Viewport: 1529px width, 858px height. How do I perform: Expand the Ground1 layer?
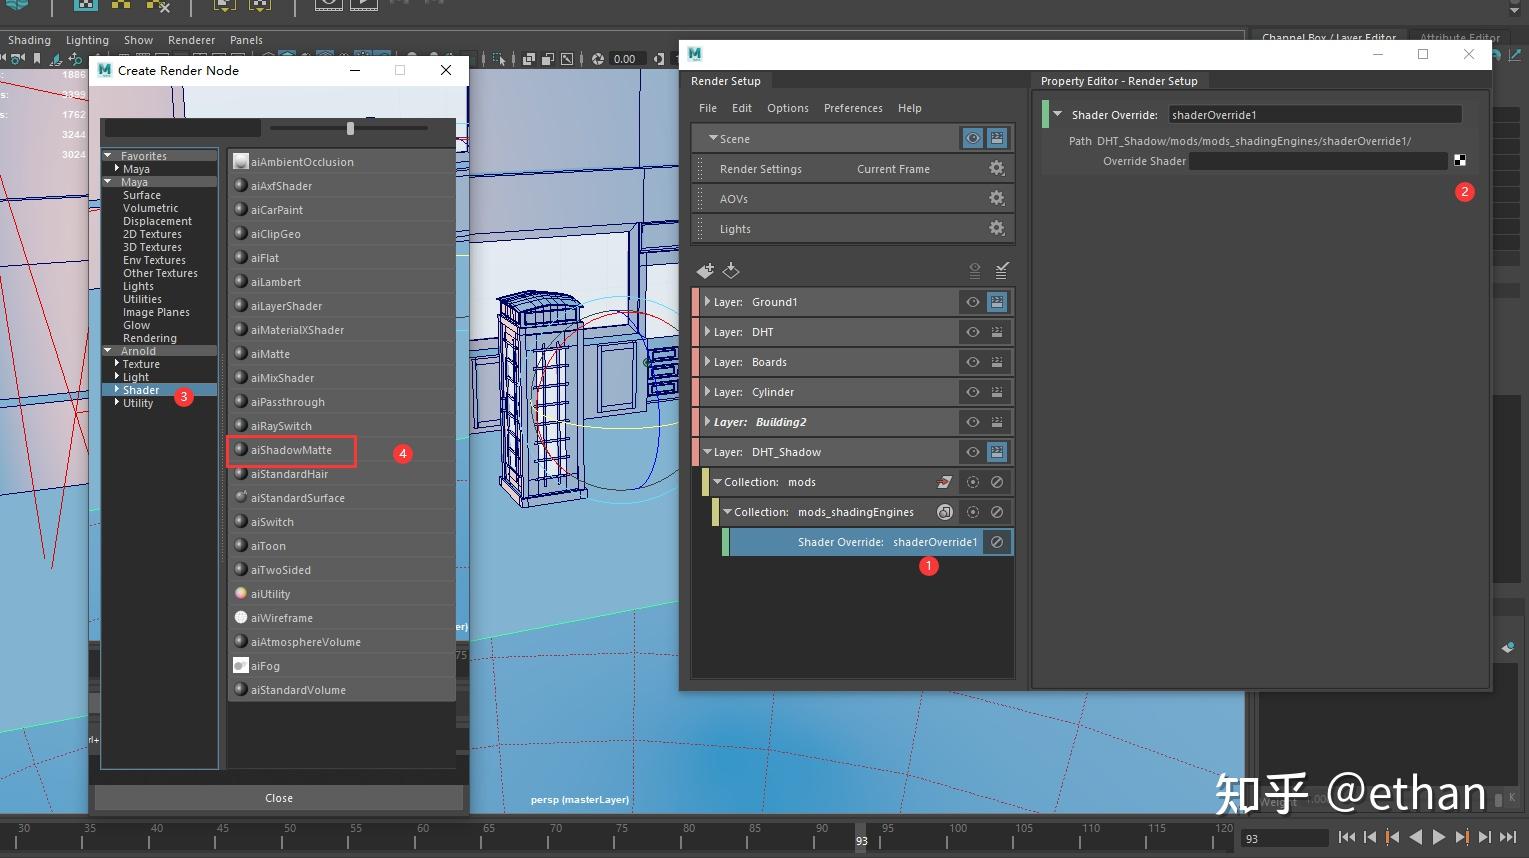click(707, 301)
